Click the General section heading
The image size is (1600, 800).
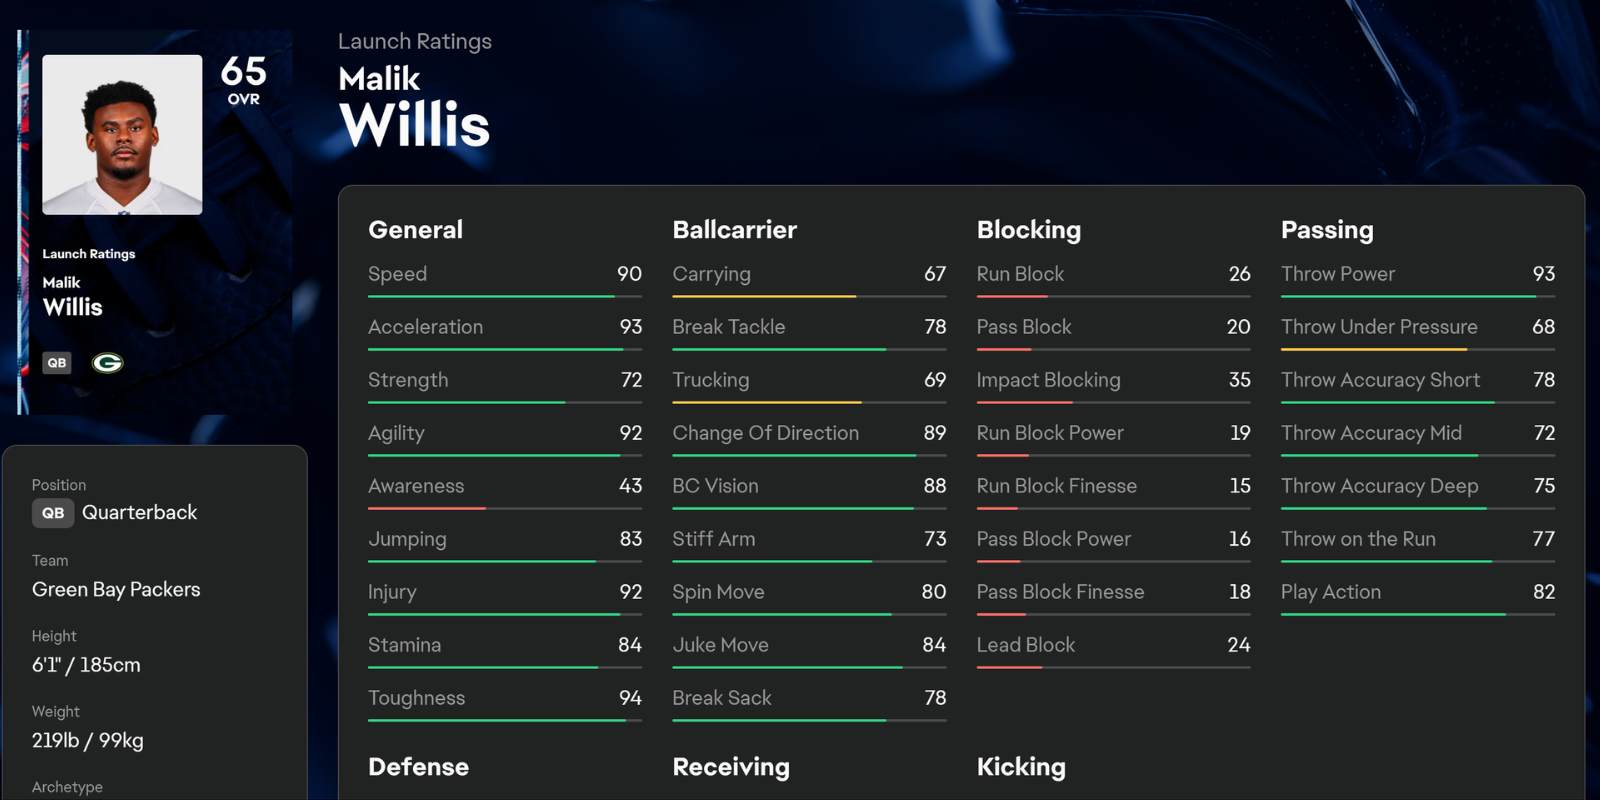coord(415,230)
